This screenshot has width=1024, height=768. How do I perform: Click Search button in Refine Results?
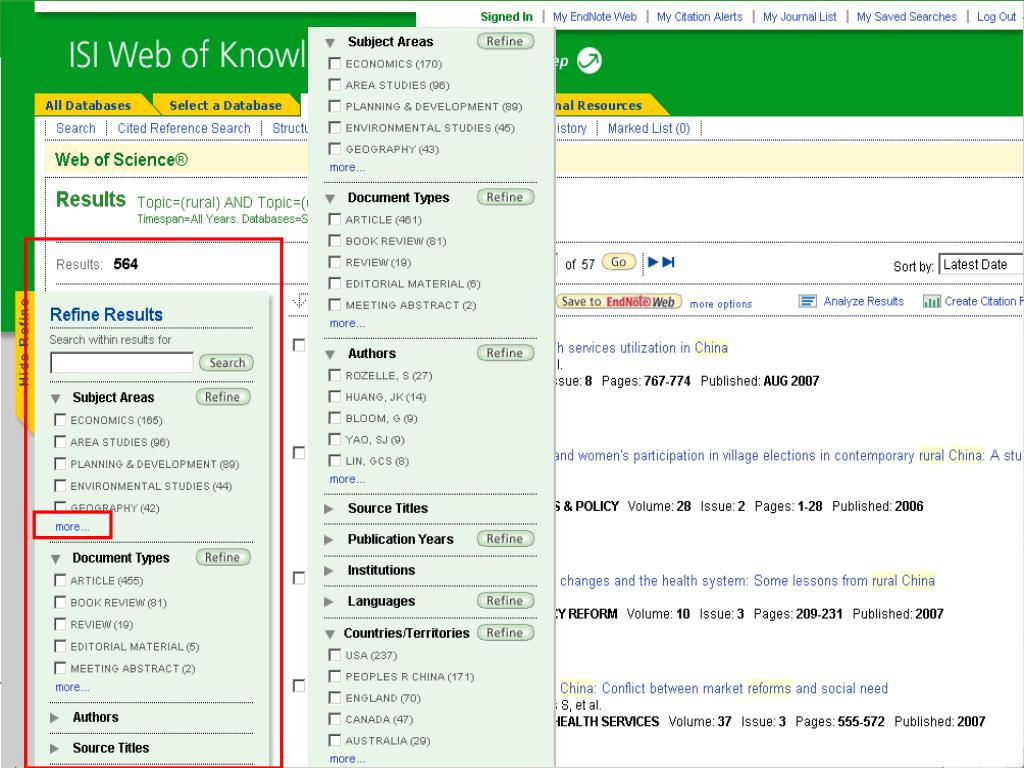(227, 362)
